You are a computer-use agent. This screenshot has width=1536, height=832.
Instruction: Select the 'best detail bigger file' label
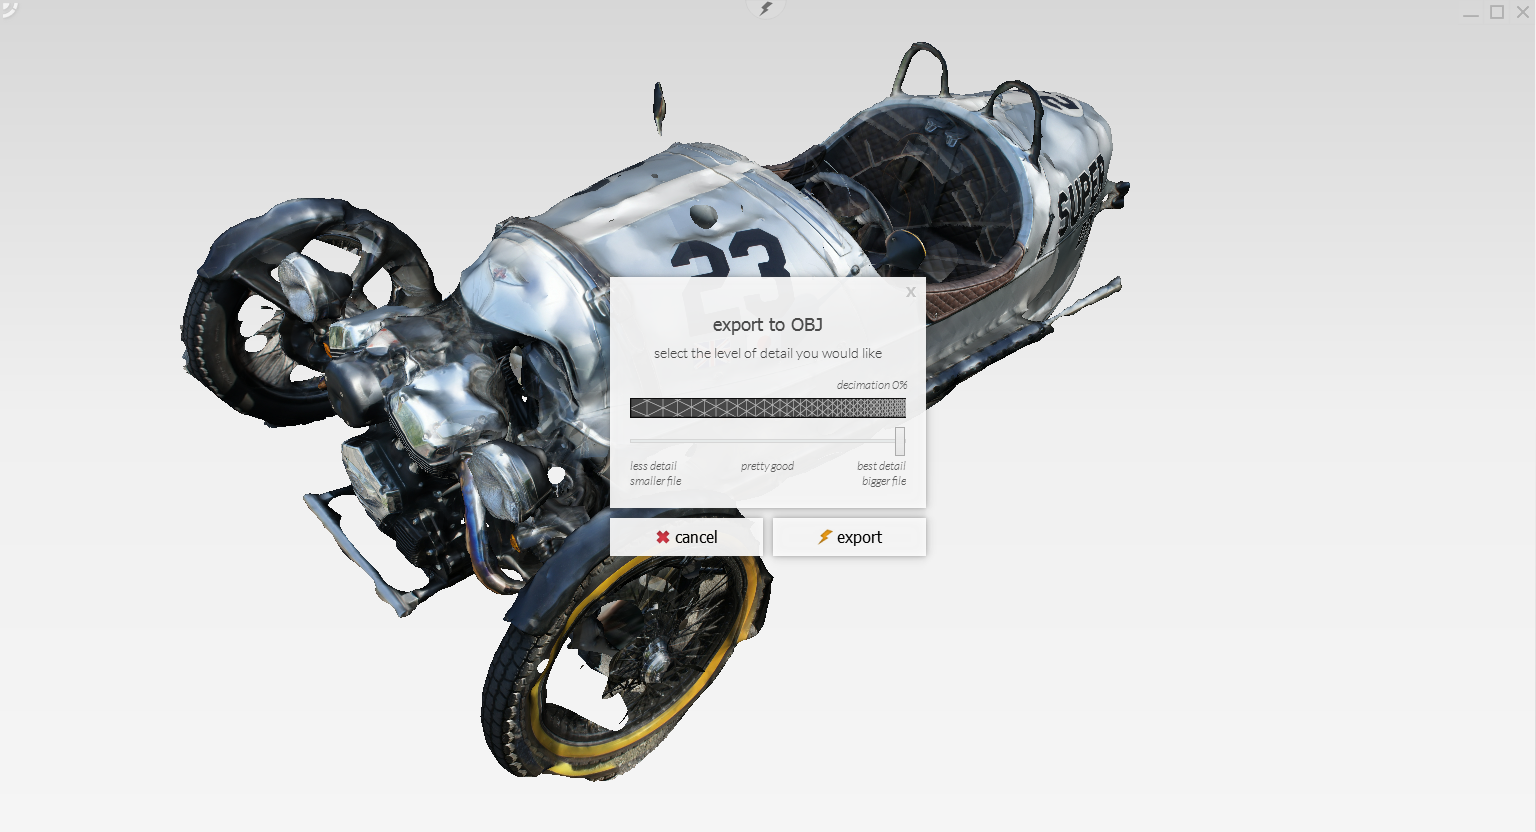882,473
